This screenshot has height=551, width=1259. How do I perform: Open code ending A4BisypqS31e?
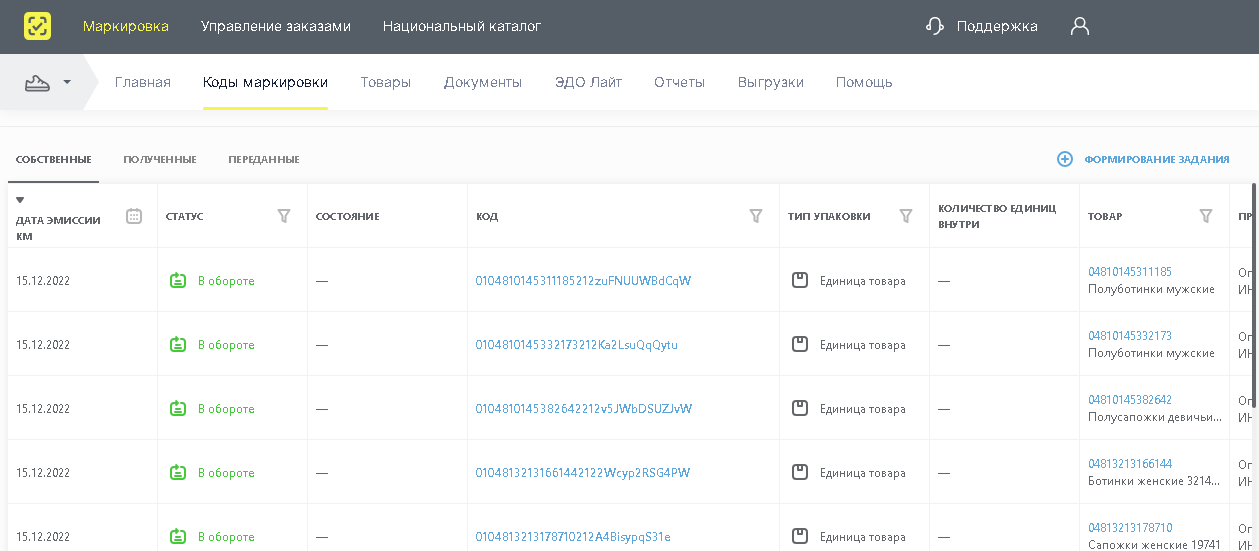(572, 537)
